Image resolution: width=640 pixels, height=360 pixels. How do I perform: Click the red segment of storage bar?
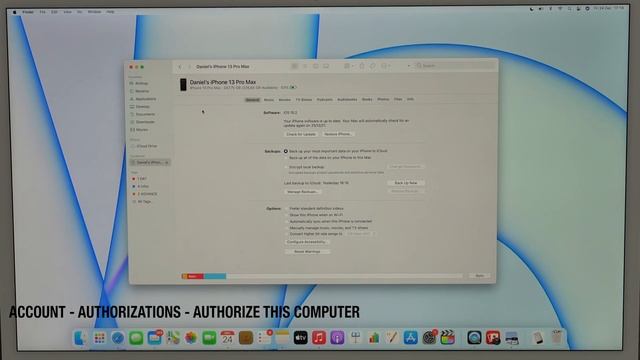195,276
